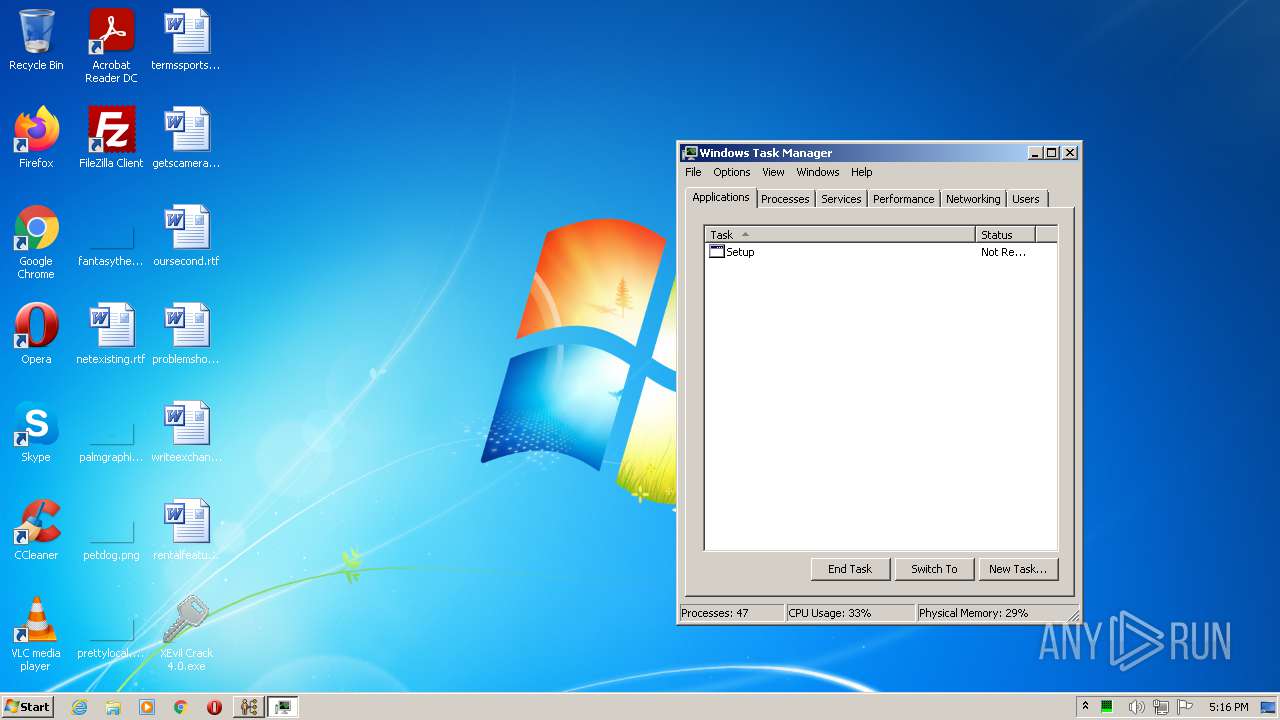Click the End Task button
1280x720 pixels.
tap(850, 569)
